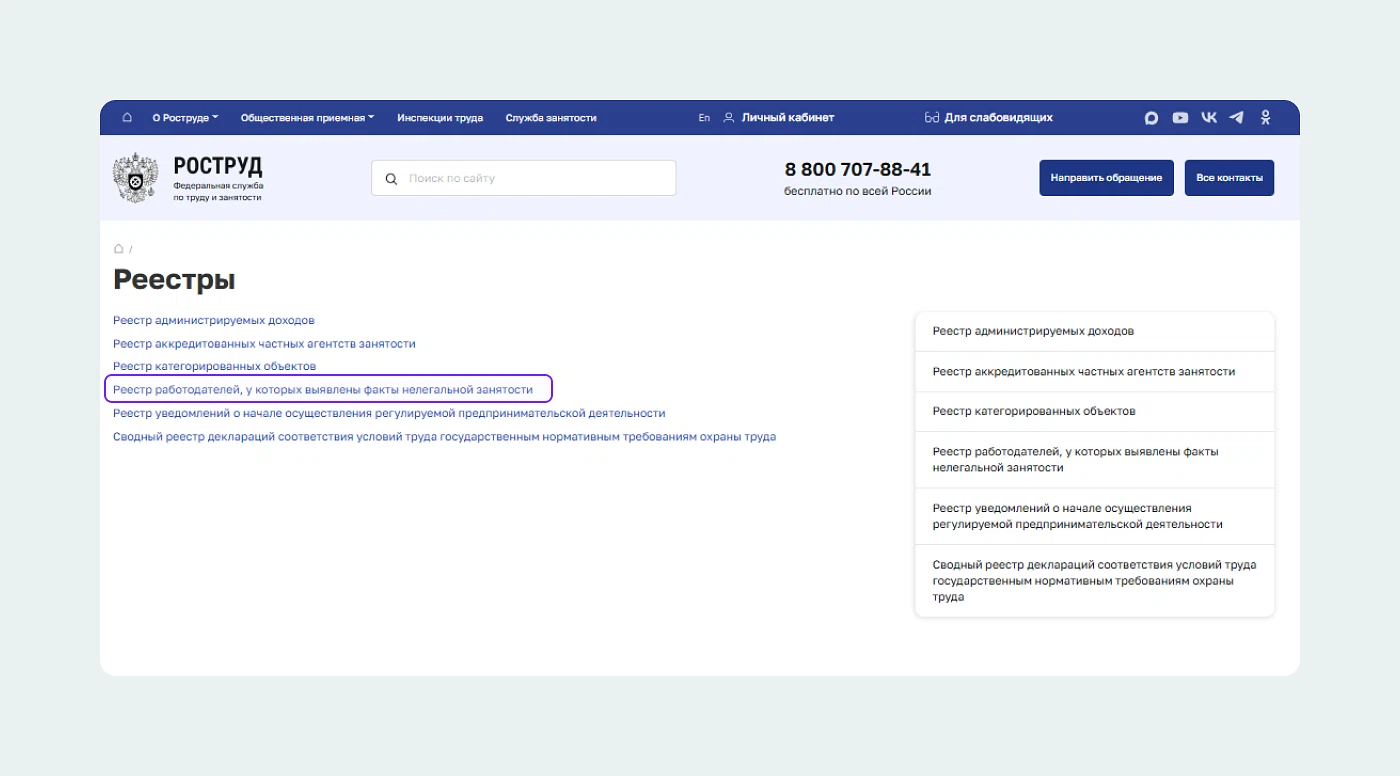Click the breadcrumb home icon above Реестры

tap(119, 248)
